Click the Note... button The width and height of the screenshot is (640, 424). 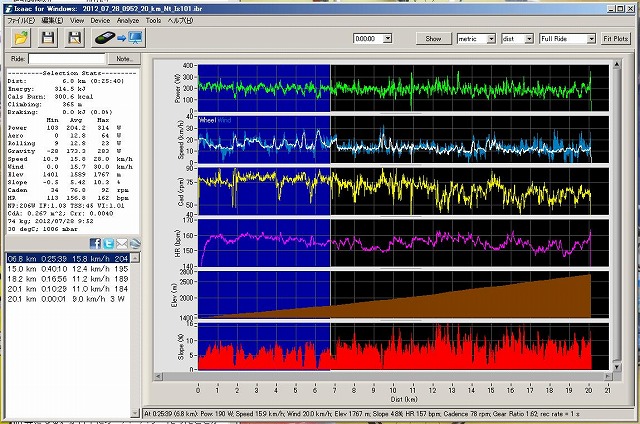coord(125,60)
